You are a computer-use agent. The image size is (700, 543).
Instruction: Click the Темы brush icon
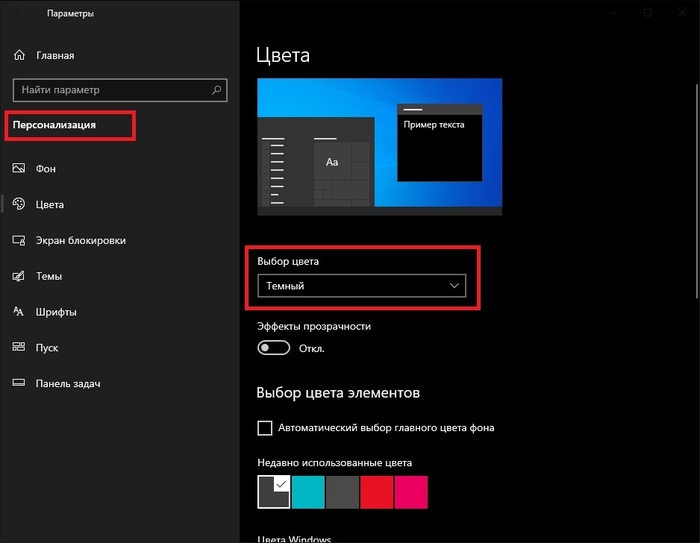point(19,276)
